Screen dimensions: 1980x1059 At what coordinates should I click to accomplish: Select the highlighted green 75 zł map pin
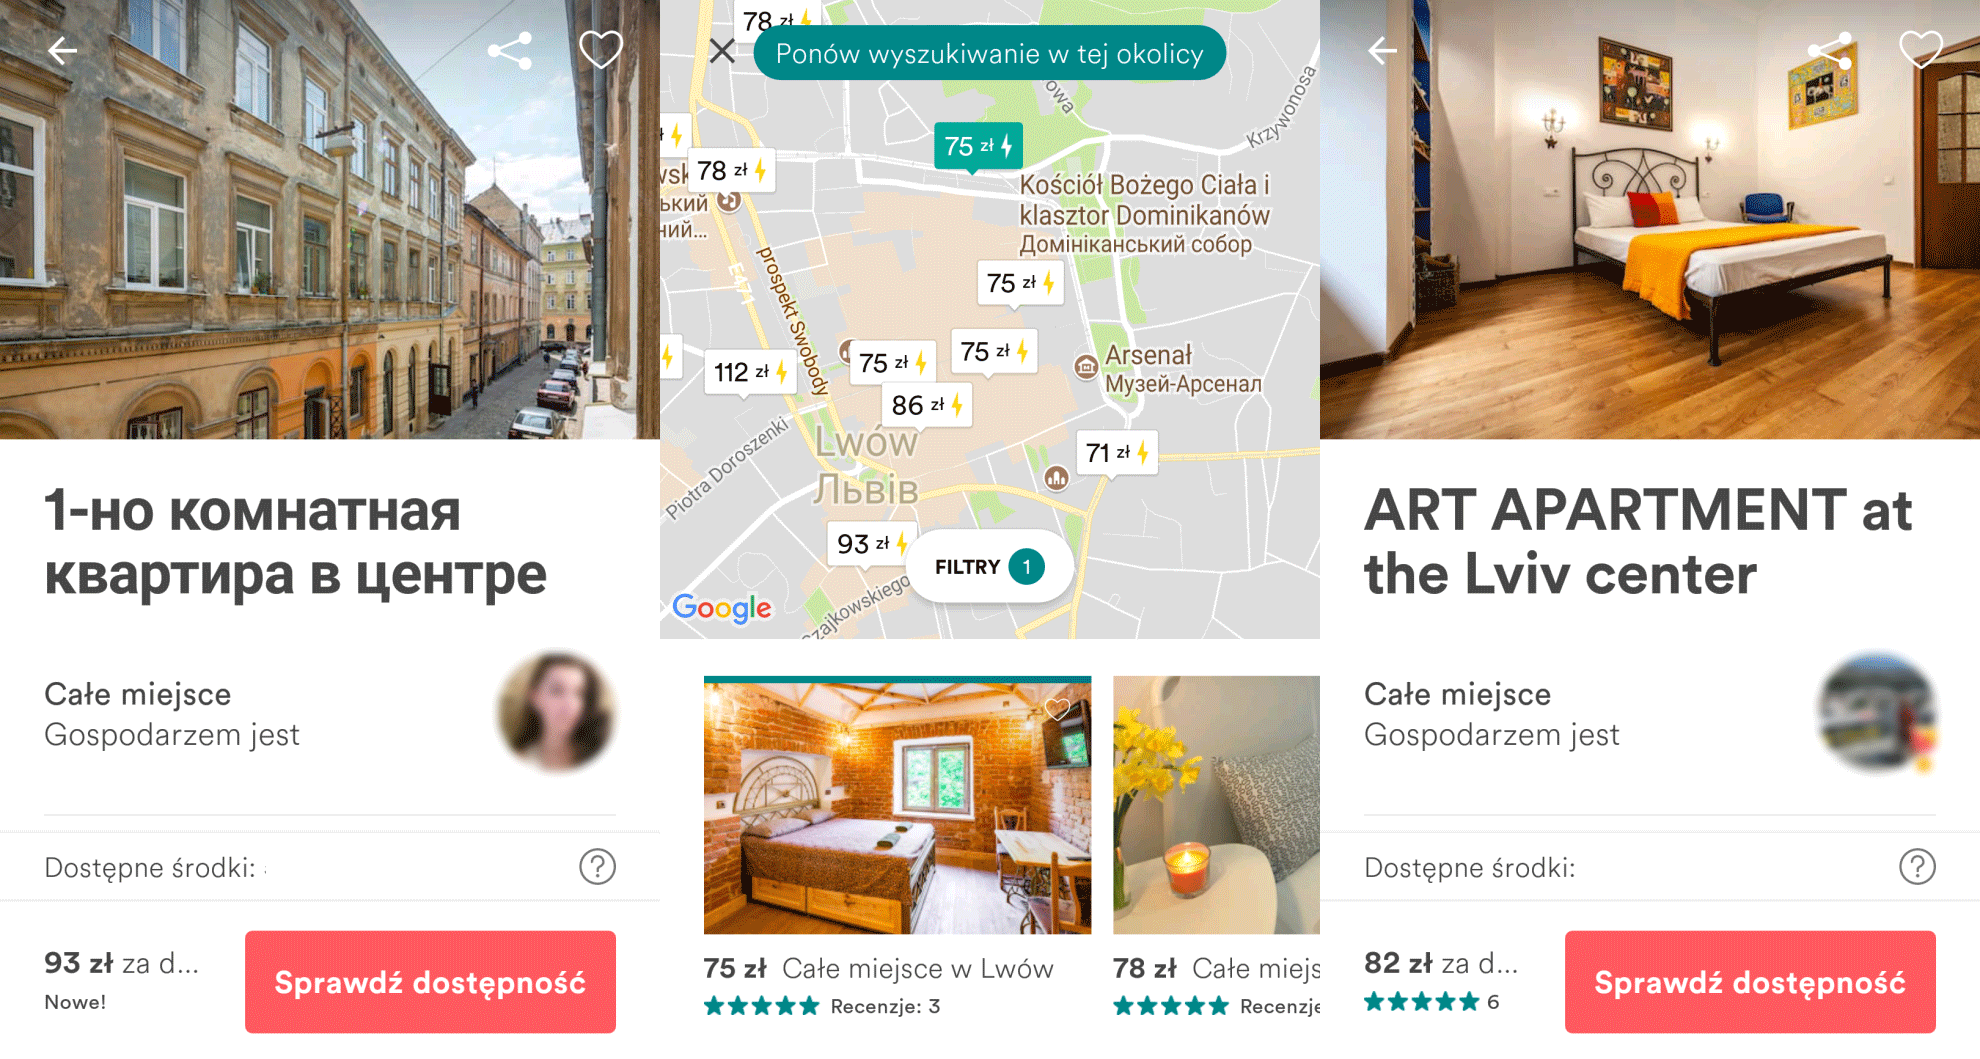978,148
